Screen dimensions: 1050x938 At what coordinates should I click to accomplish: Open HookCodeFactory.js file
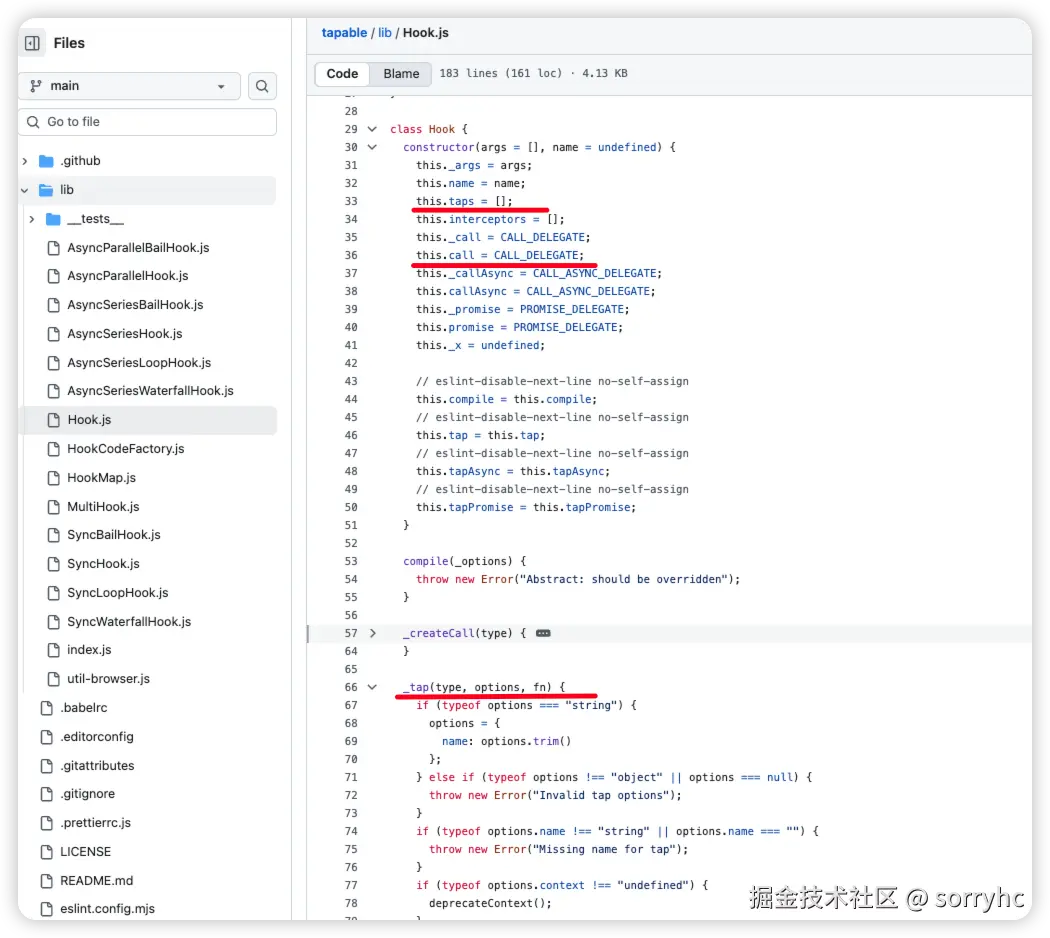point(126,449)
